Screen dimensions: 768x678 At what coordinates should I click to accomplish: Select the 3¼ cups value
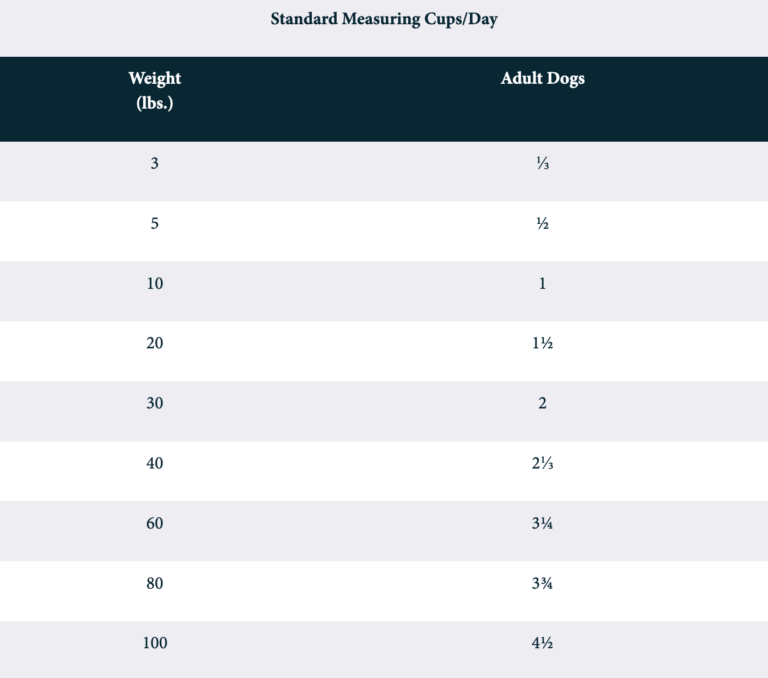click(x=542, y=524)
